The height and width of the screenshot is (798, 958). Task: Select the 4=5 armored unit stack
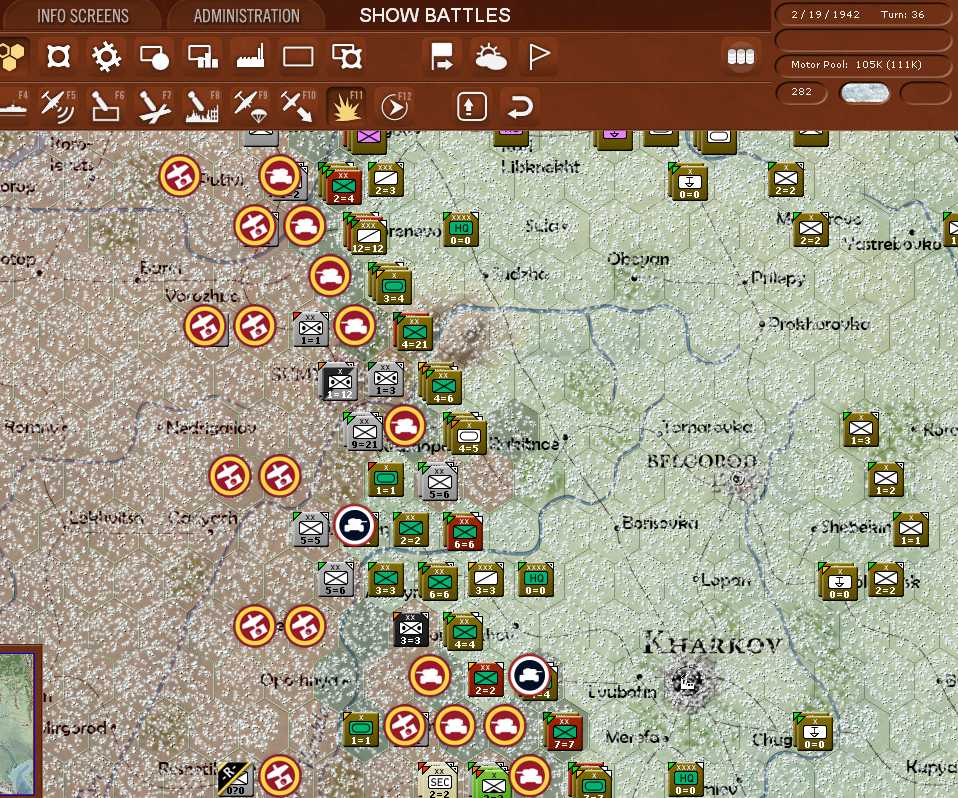[x=469, y=436]
